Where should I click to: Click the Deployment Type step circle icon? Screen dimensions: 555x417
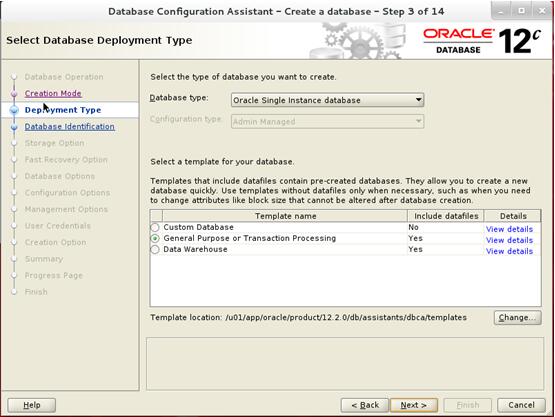[14, 110]
